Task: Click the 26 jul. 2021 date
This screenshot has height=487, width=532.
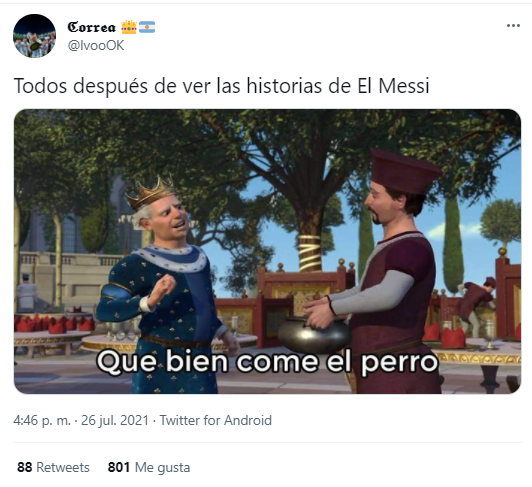Action: (x=115, y=420)
